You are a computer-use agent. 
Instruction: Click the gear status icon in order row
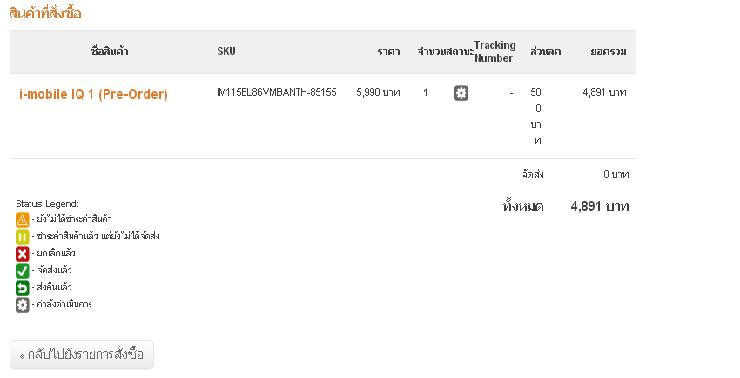click(x=461, y=93)
